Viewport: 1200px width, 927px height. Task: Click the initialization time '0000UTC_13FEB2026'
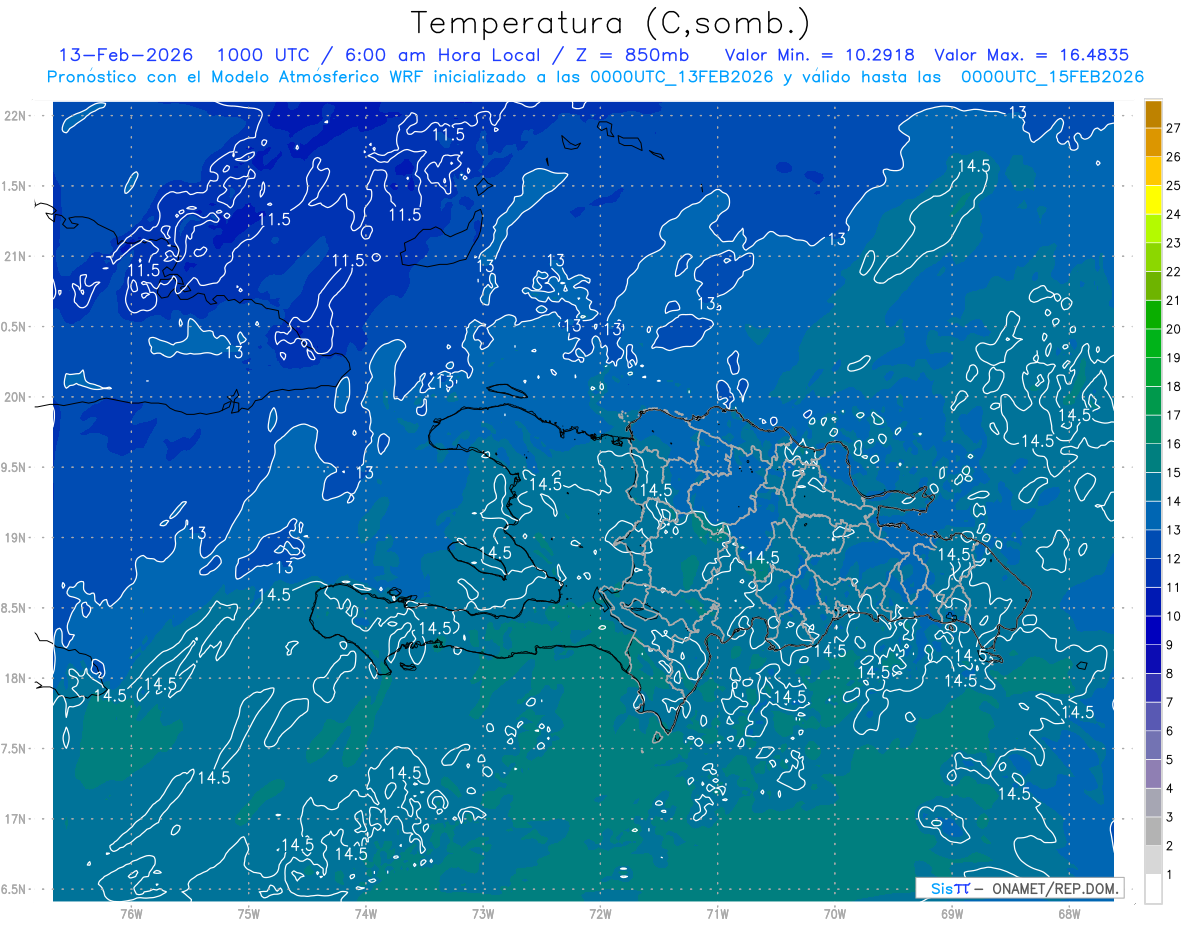click(682, 77)
